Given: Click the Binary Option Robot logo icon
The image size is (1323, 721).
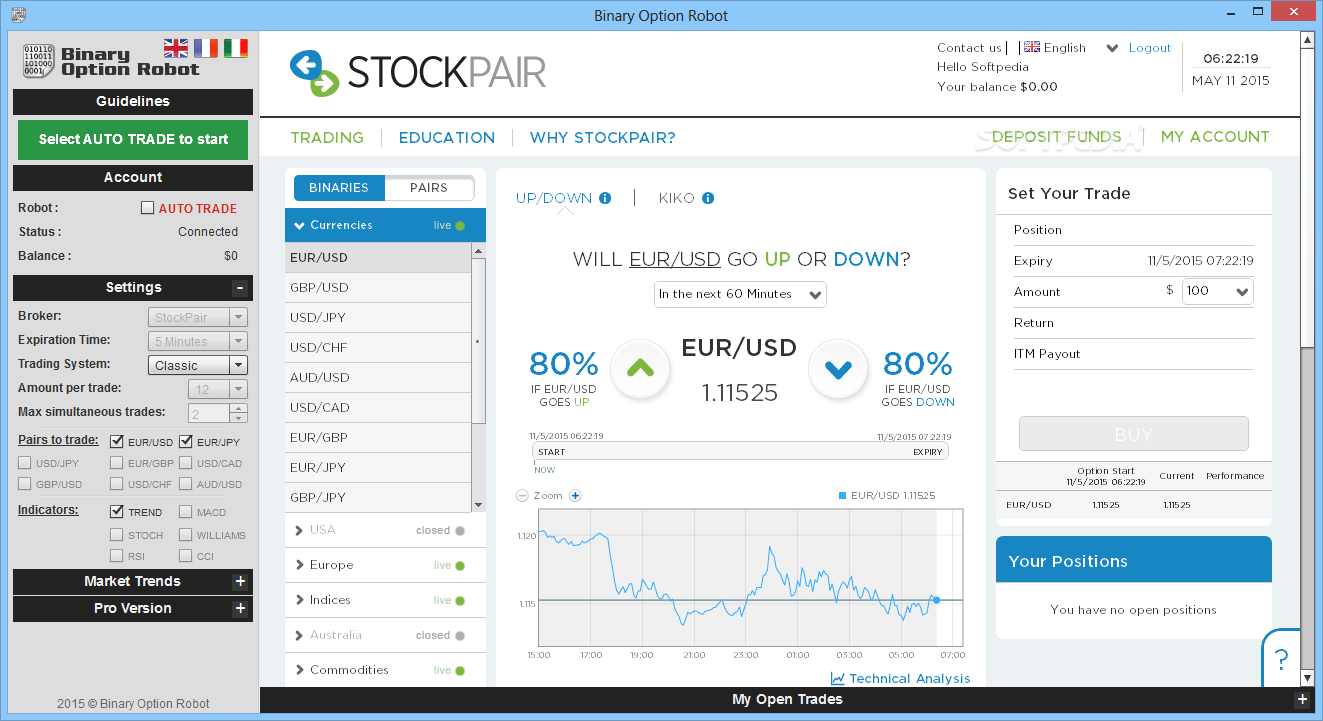Looking at the screenshot, I should pos(38,60).
